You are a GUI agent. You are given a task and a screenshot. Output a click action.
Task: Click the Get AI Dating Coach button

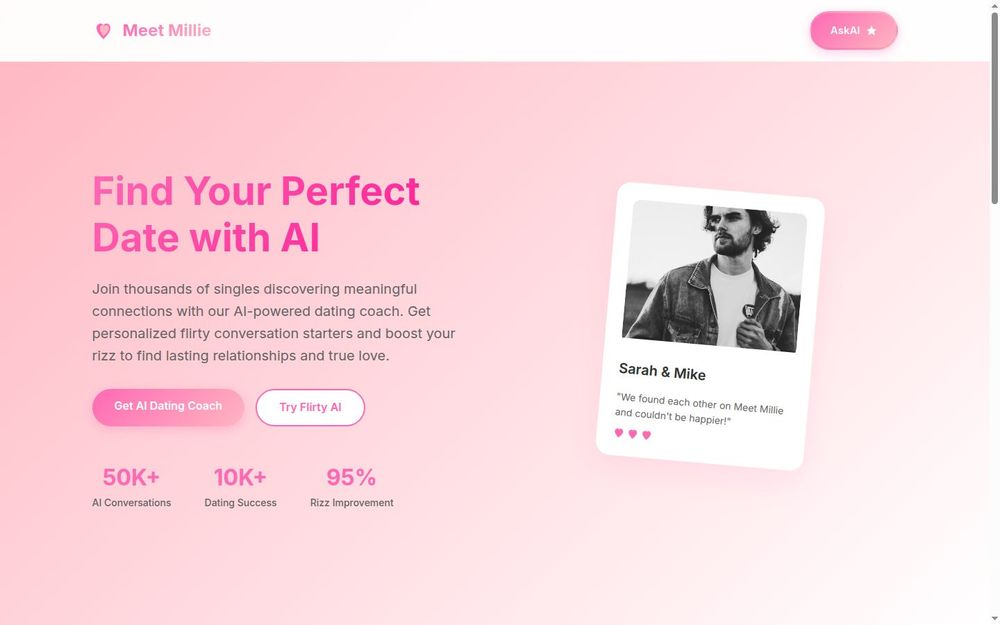[167, 406]
